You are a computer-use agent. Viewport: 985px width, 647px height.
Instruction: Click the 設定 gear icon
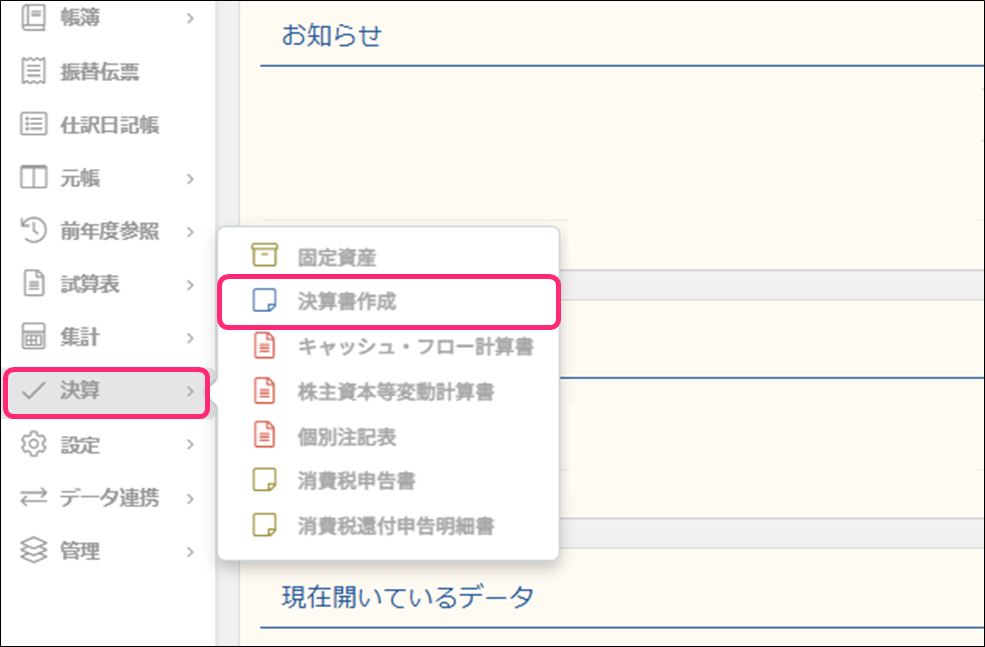[34, 444]
